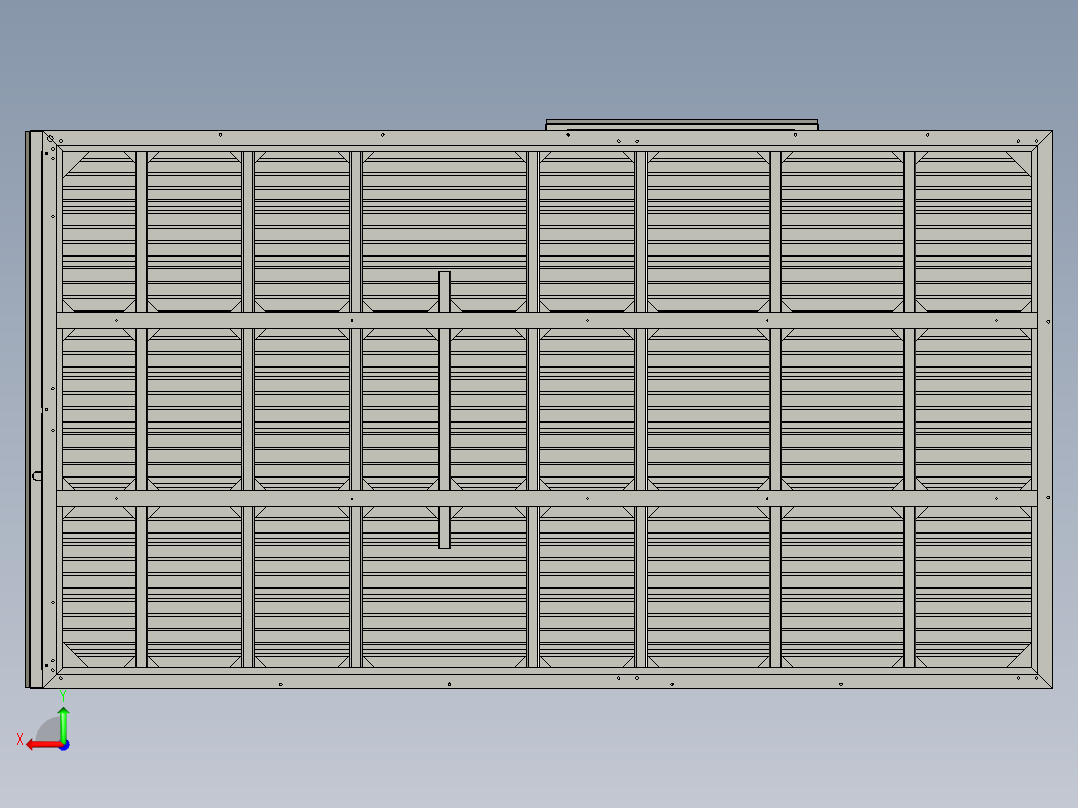Viewport: 1078px width, 808px height.
Task: Select the narrow strip on far left side
Action: point(35,410)
